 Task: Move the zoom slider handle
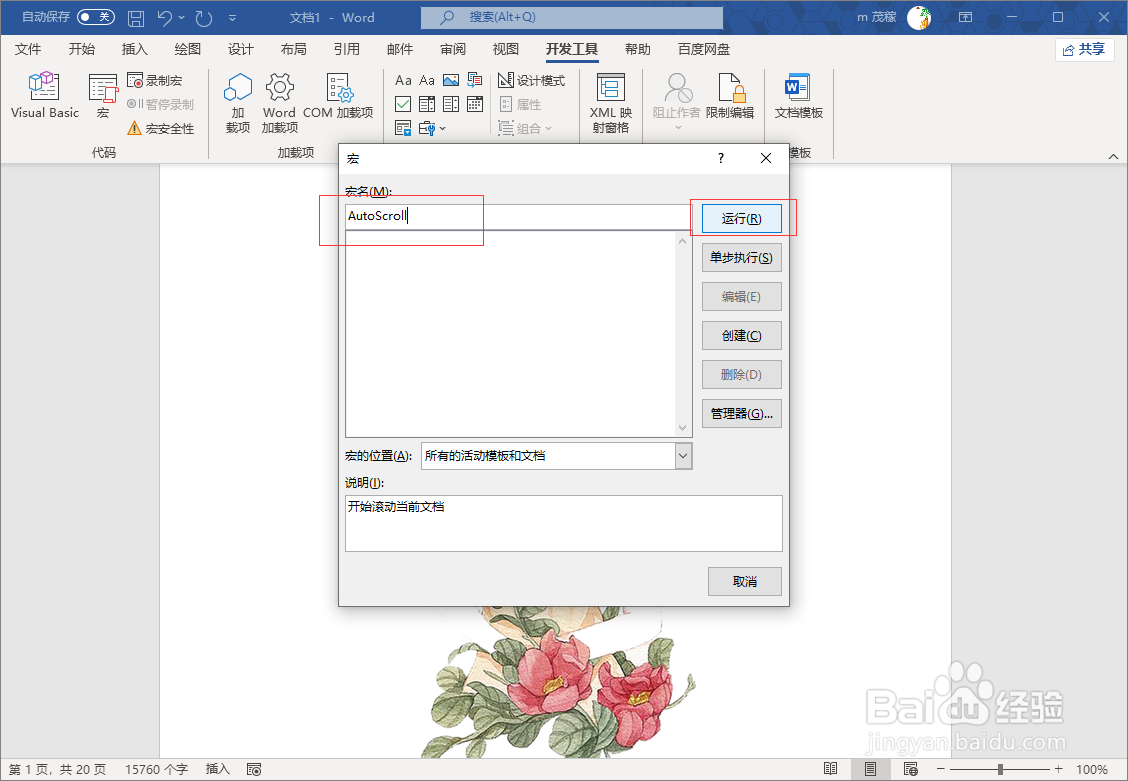click(x=1000, y=769)
